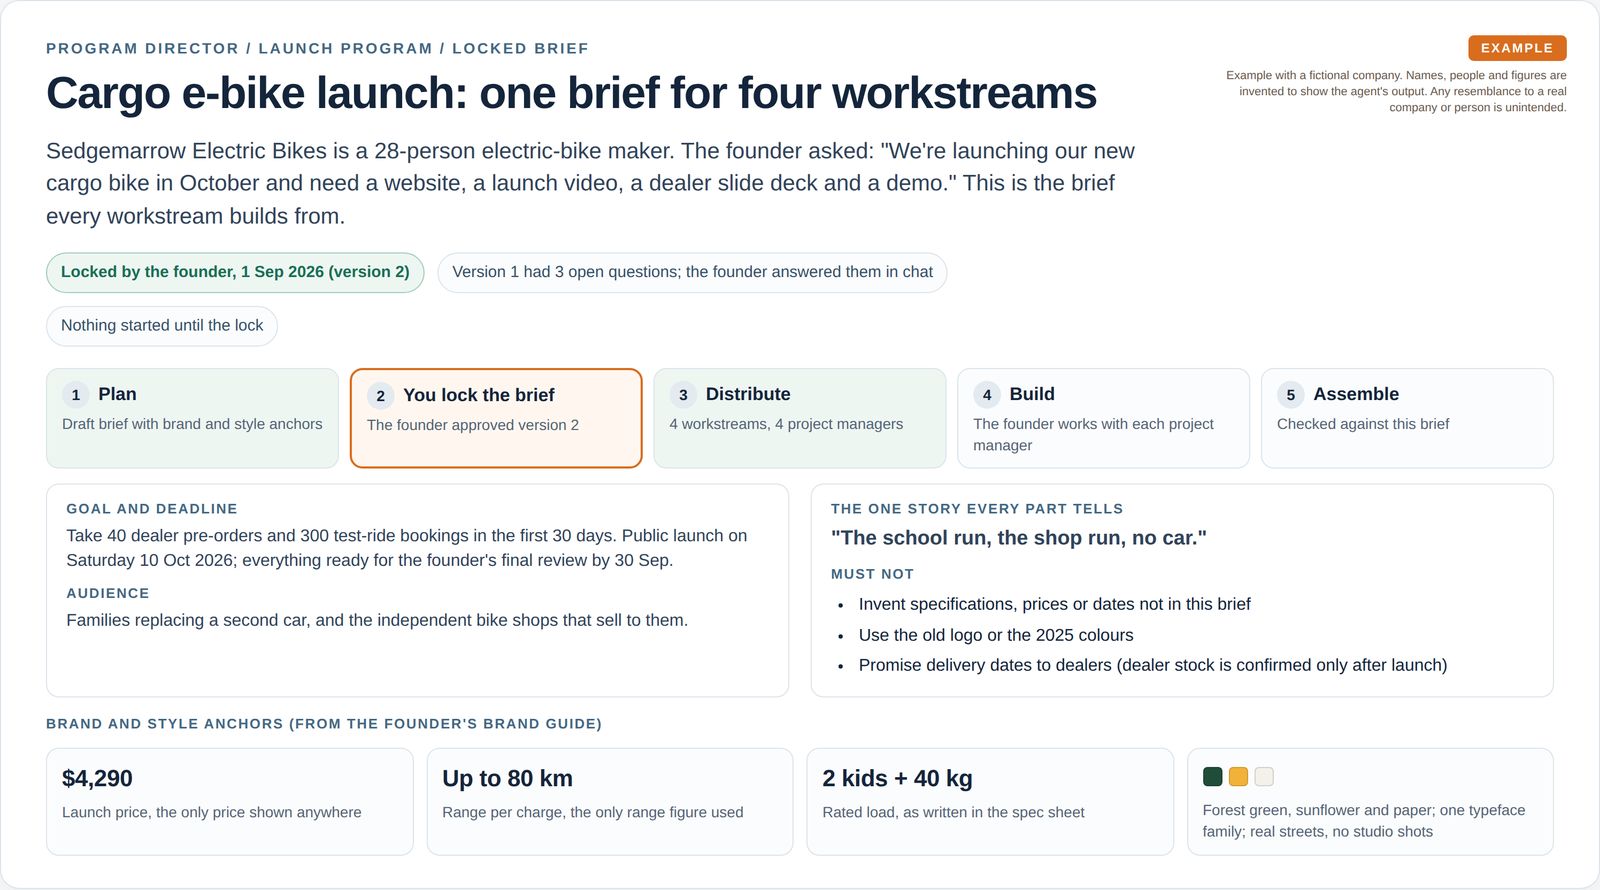Click the 'Up to 80 km' range card
This screenshot has height=890, width=1600.
(610, 802)
